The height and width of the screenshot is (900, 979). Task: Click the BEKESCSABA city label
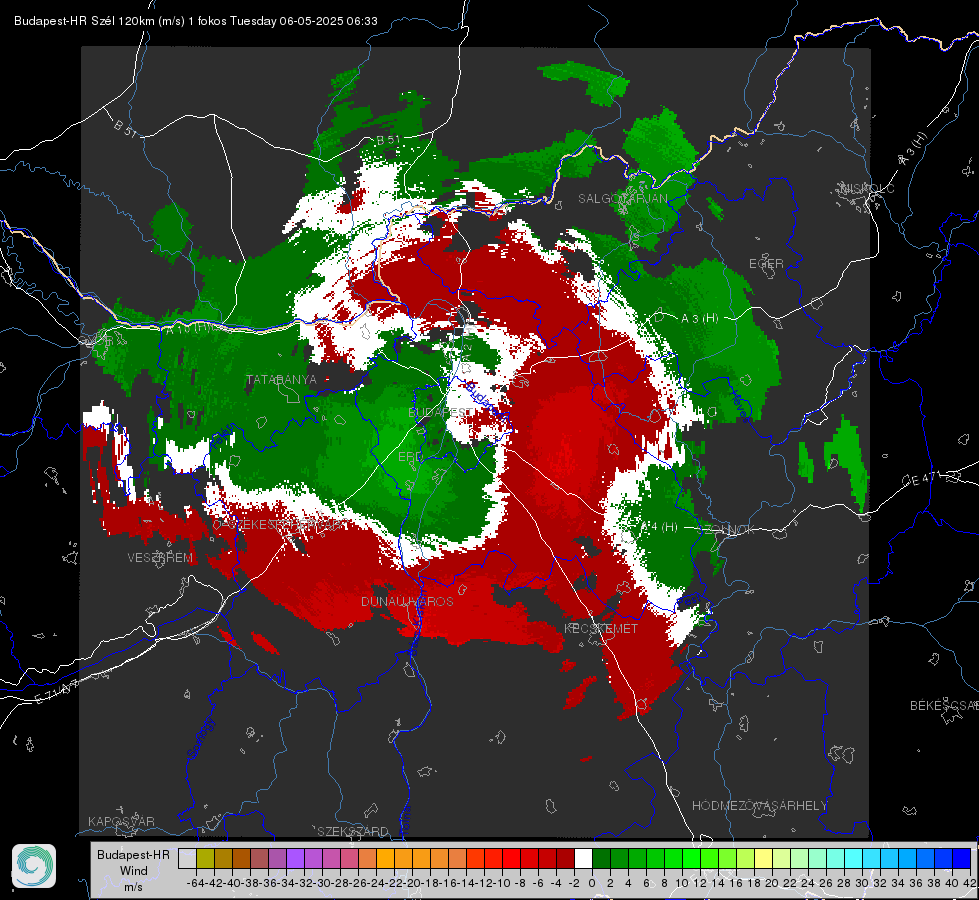pos(944,705)
